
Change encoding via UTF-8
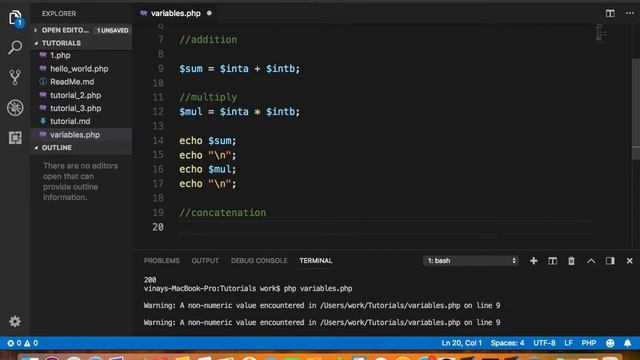point(544,343)
